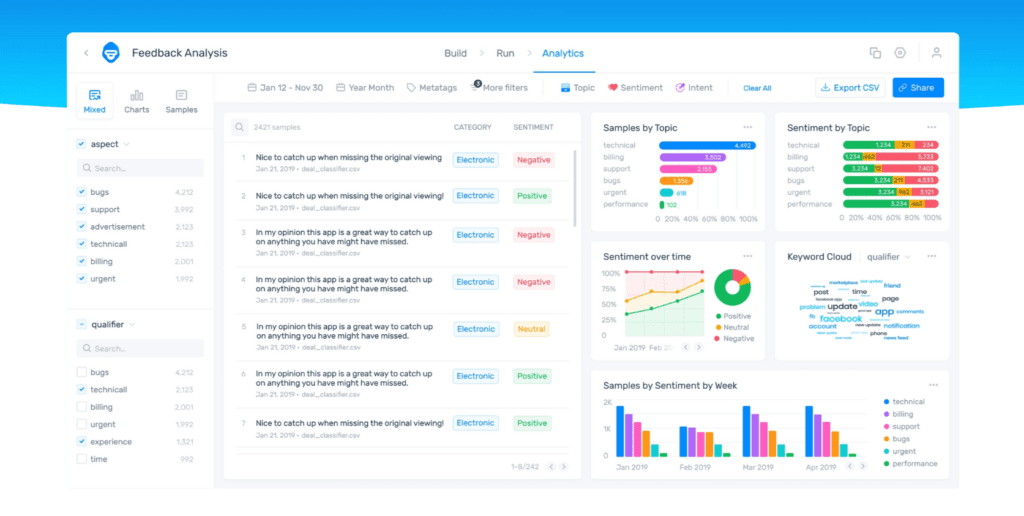The width and height of the screenshot is (1024, 516).
Task: Click the Metatags tag icon
Action: [x=411, y=88]
